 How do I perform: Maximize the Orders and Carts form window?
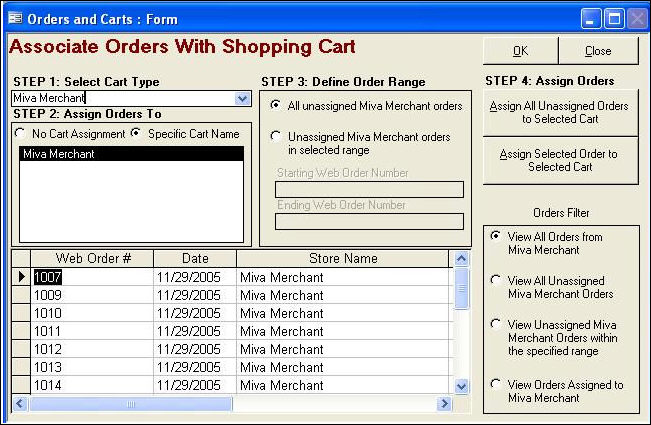click(x=614, y=19)
